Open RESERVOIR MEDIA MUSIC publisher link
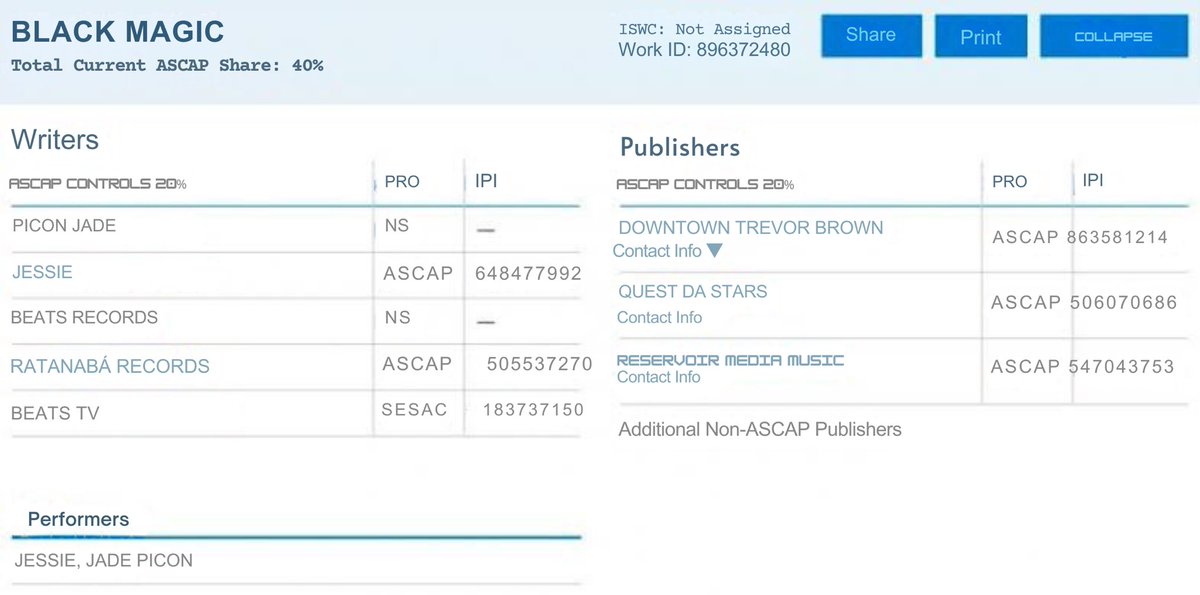This screenshot has width=1200, height=595. pyautogui.click(x=730, y=360)
